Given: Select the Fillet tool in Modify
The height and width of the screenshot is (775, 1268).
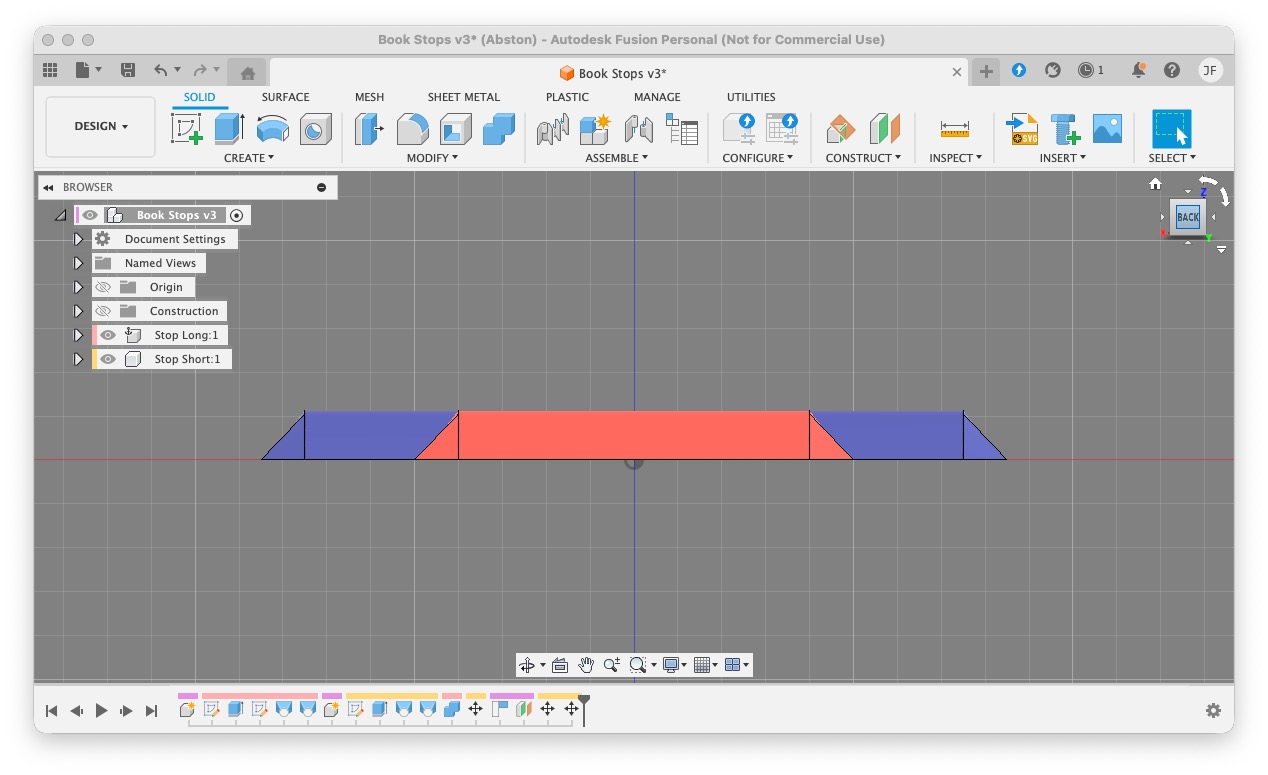Looking at the screenshot, I should [x=413, y=129].
